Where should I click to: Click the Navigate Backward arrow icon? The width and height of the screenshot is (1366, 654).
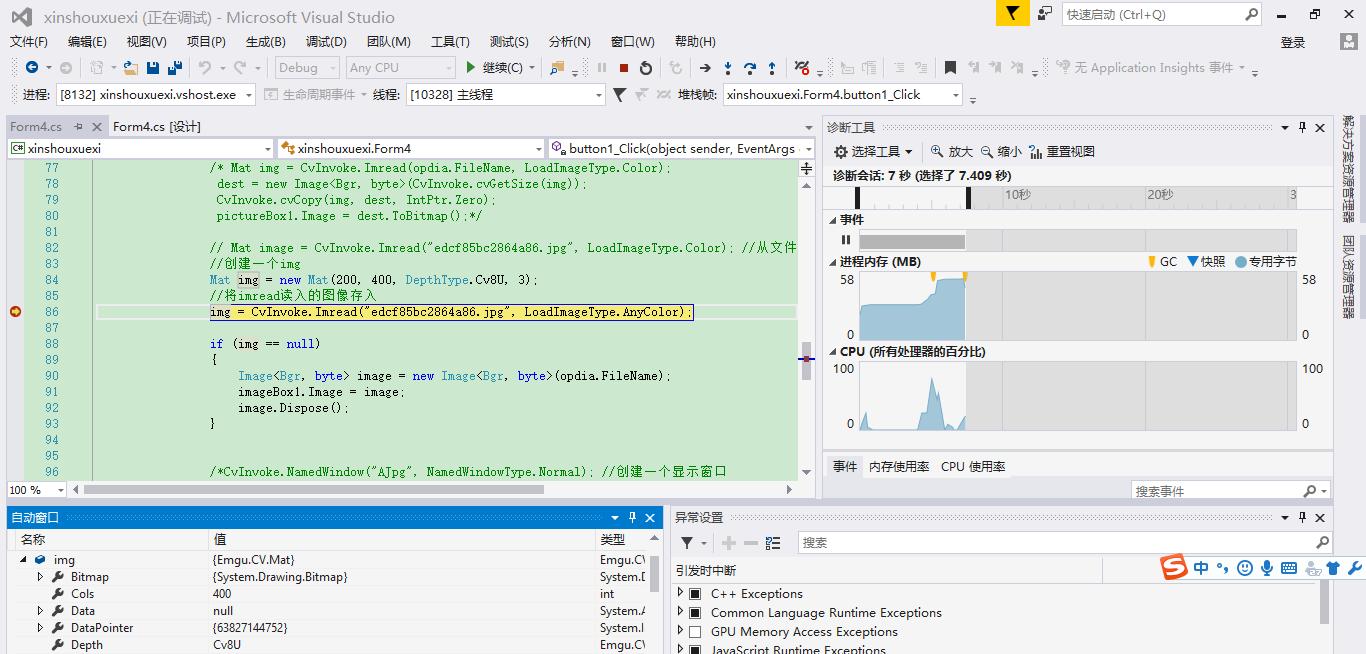coord(32,68)
